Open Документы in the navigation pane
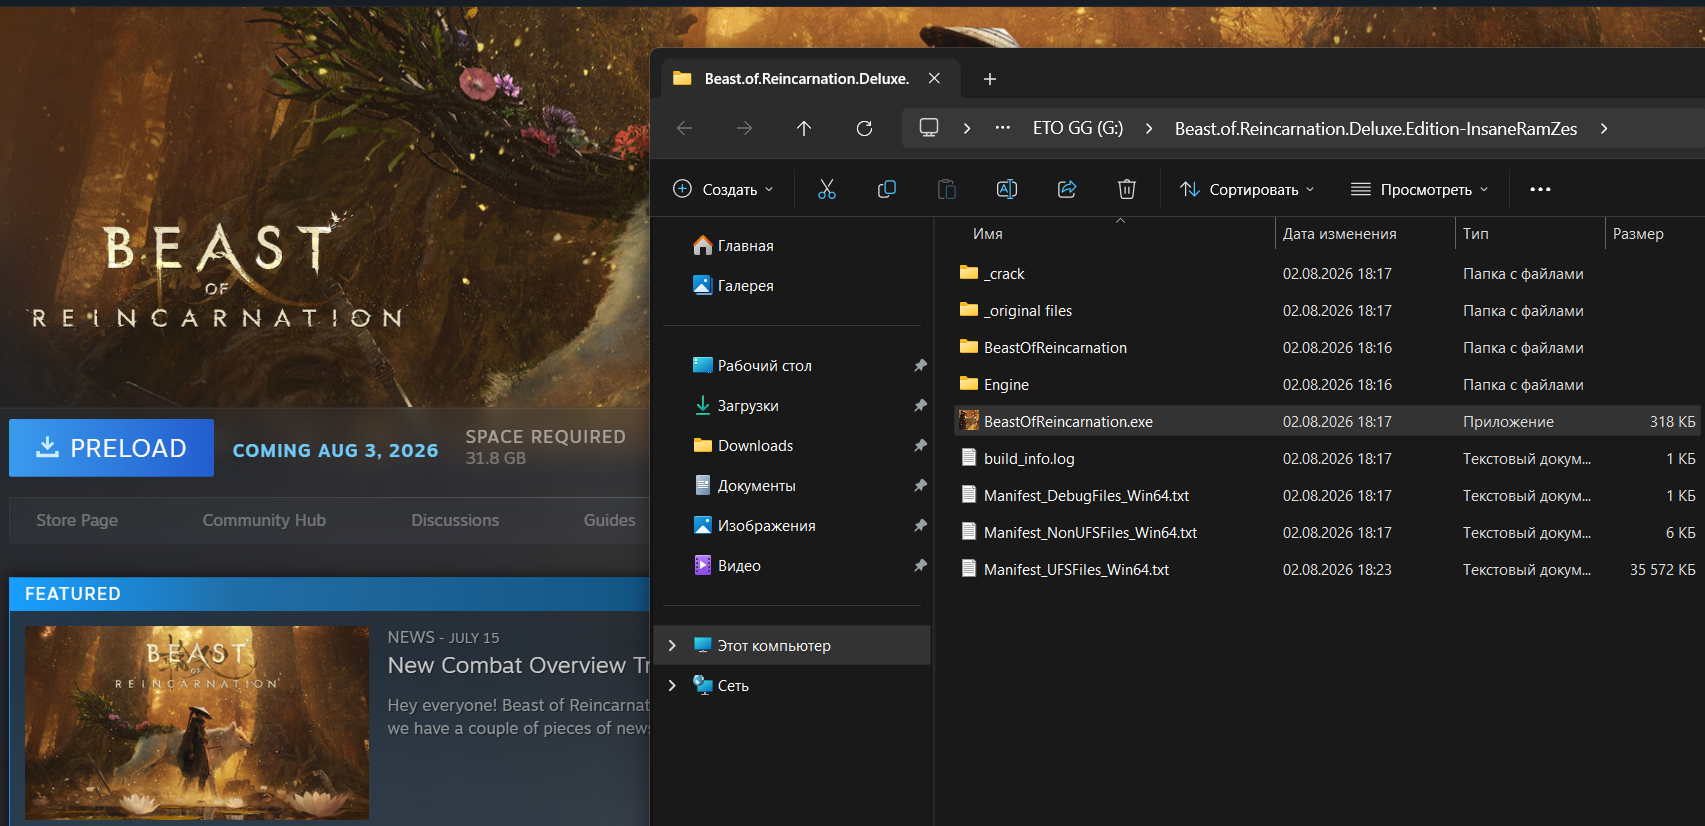The image size is (1705, 826). 744,486
